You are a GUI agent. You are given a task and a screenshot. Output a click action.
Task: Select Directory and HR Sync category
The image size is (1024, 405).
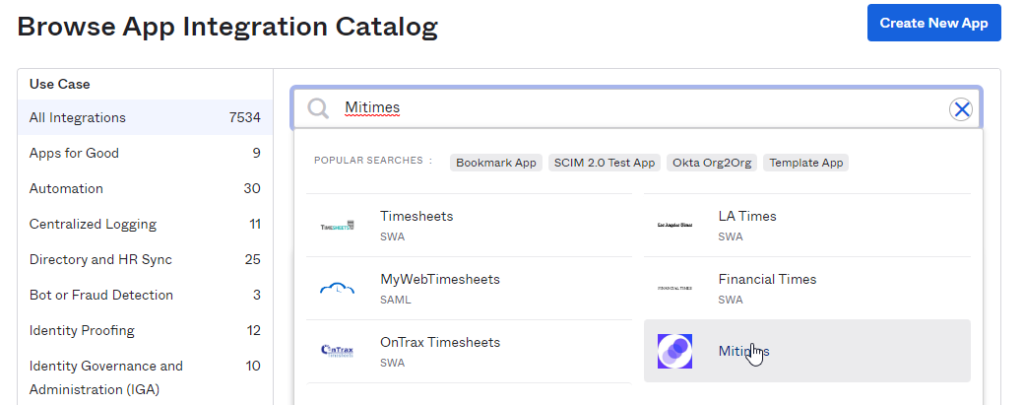click(145, 260)
